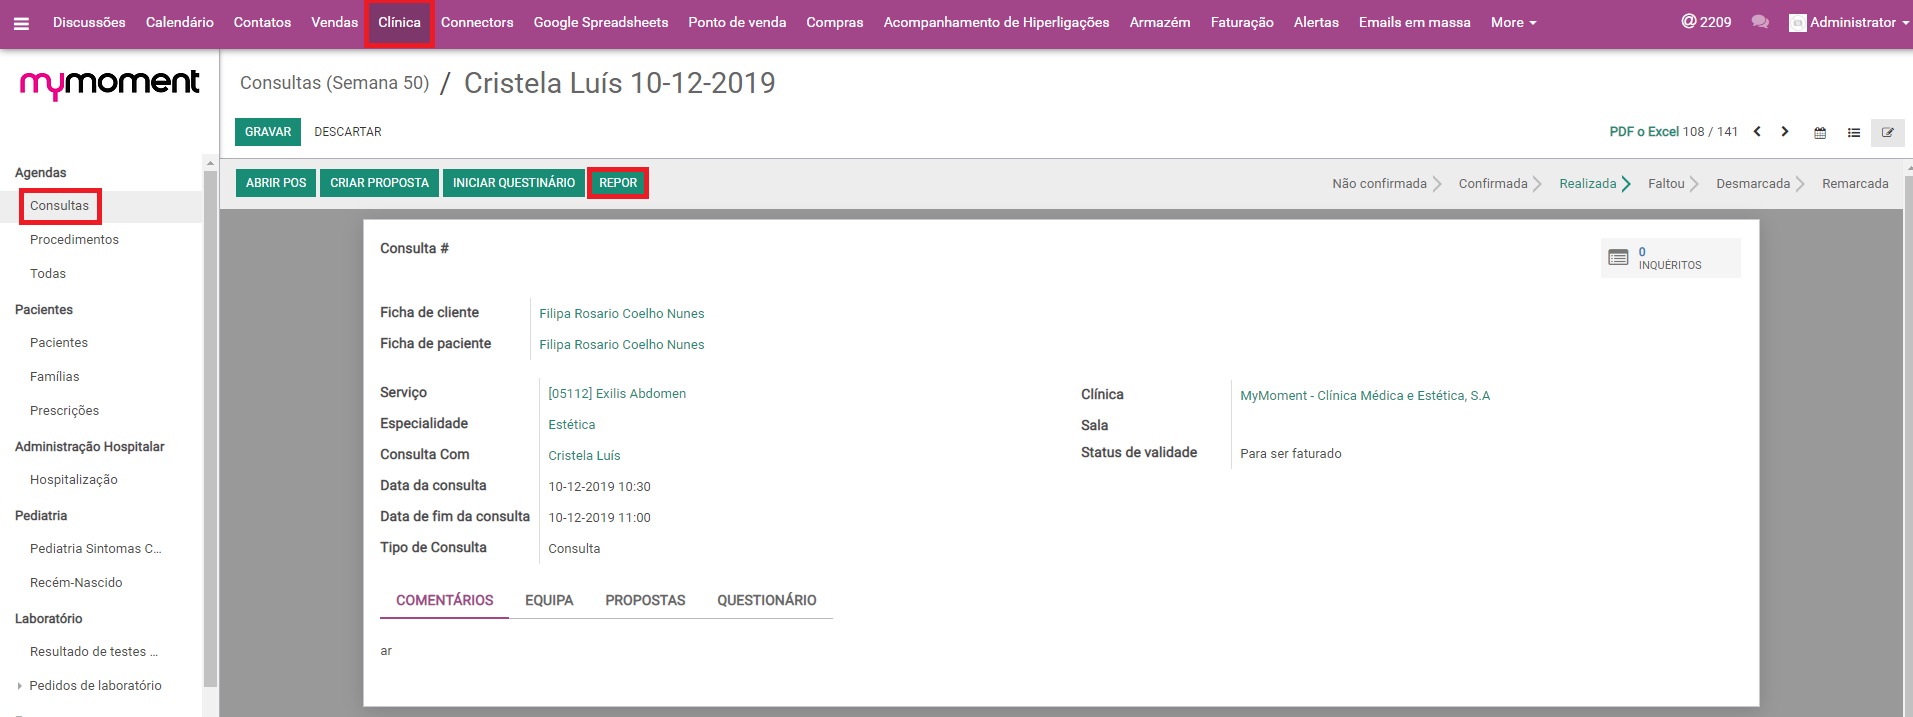Viewport: 1913px width, 717px height.
Task: Open Todas in the sidebar
Action: click(x=48, y=274)
